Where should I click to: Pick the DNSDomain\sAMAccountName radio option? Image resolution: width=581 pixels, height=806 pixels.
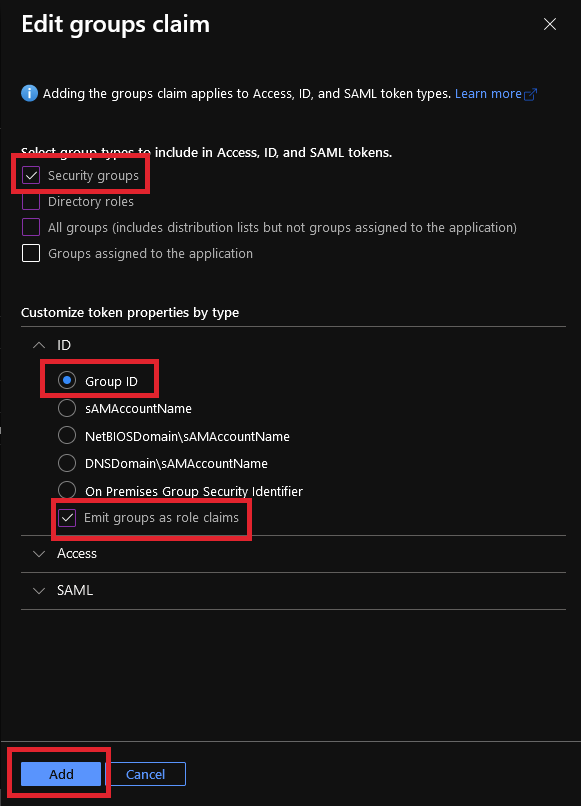[x=67, y=463]
